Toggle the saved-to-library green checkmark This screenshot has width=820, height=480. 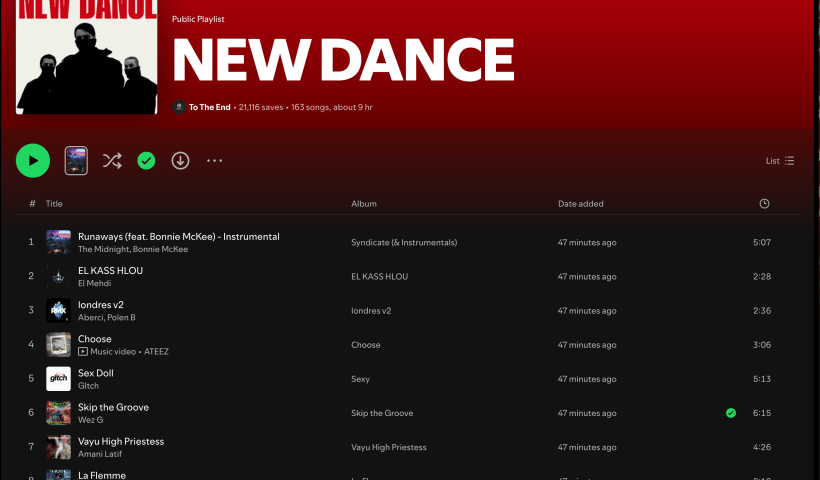pos(146,160)
